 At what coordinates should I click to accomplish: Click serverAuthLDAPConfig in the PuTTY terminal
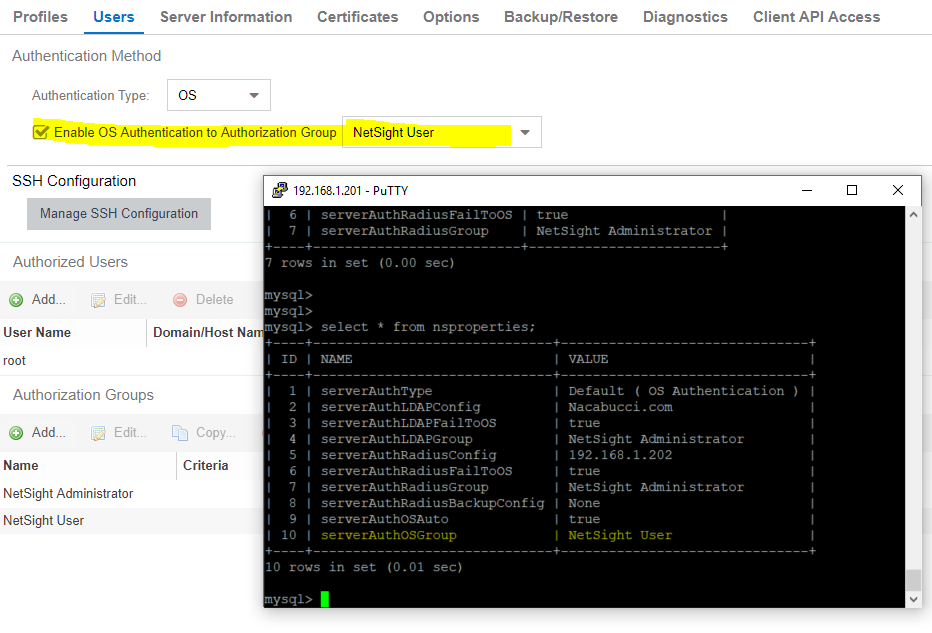coord(401,407)
